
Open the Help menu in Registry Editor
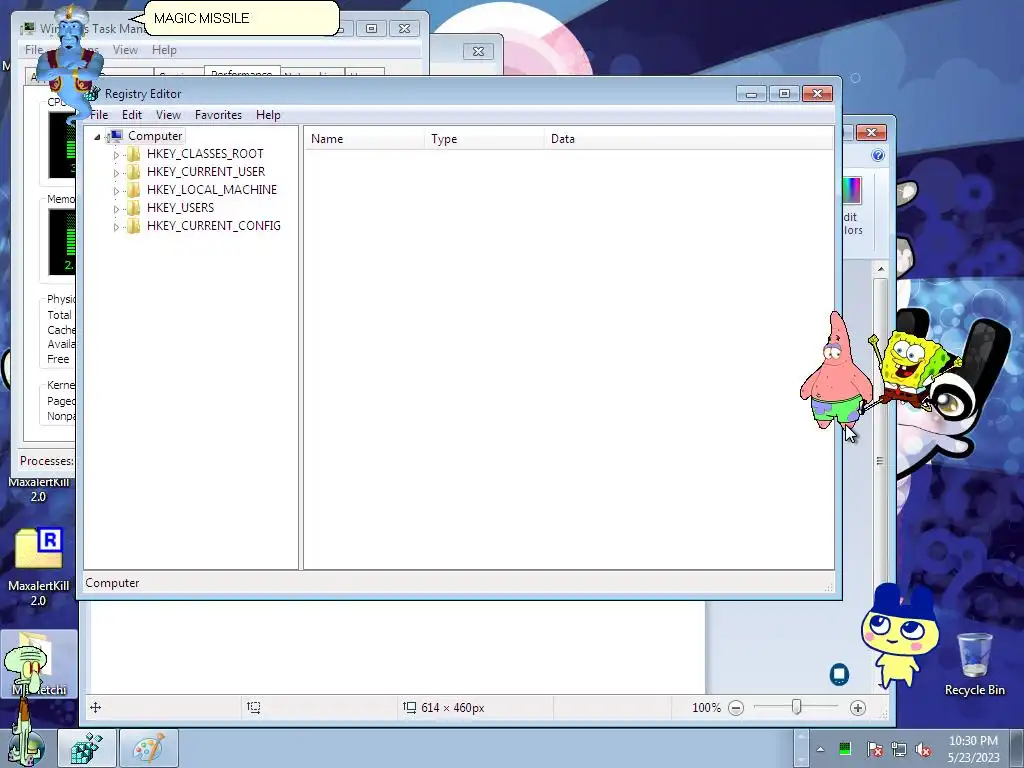268,115
